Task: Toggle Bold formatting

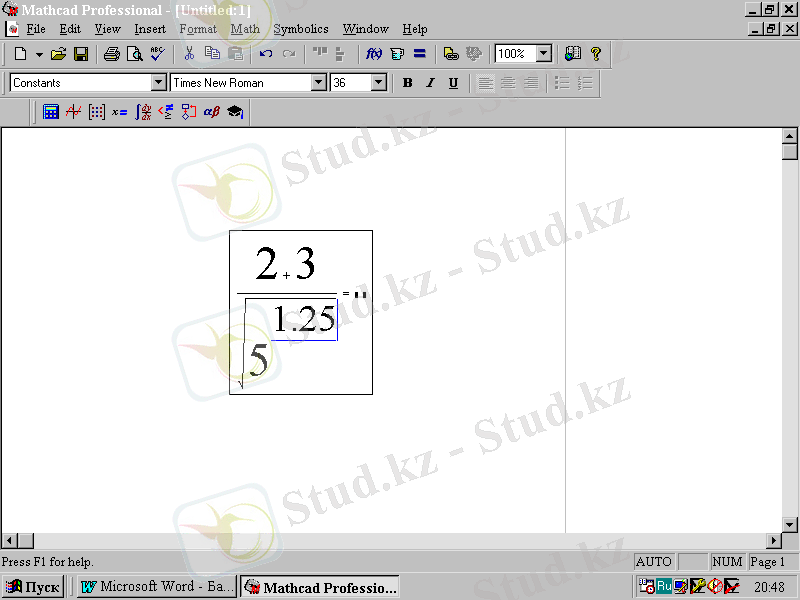Action: (x=407, y=83)
